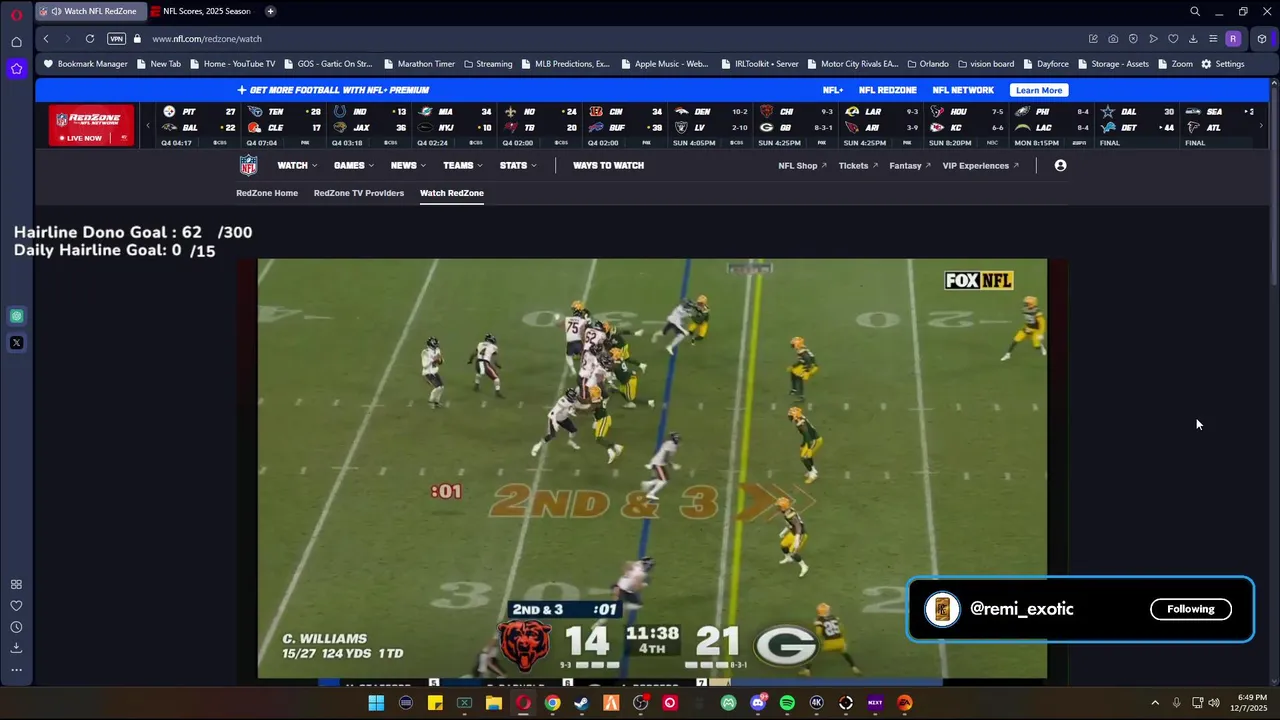Unmute the Watch NFL RedZone tab audio
Viewport: 1280px width, 720px height.
coord(56,11)
